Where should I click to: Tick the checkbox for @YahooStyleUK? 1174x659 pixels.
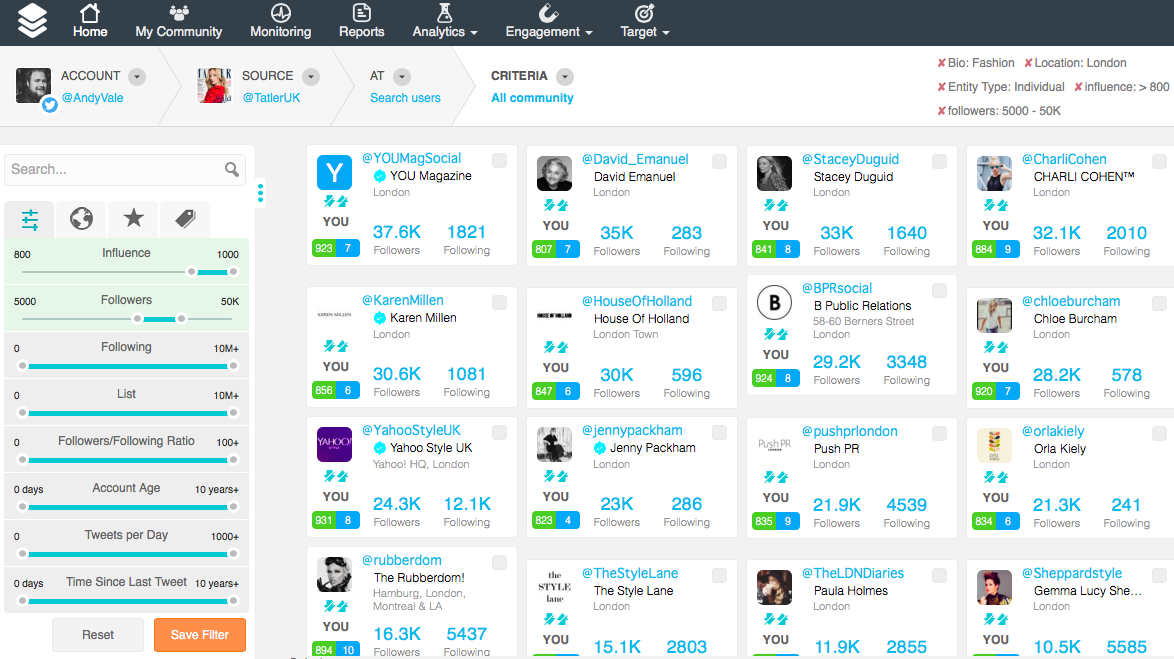499,432
